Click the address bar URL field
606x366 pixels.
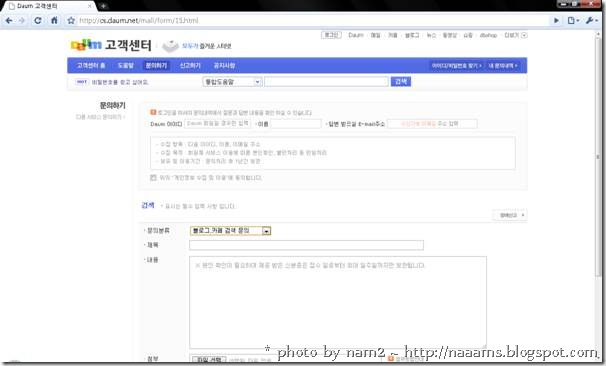point(309,20)
